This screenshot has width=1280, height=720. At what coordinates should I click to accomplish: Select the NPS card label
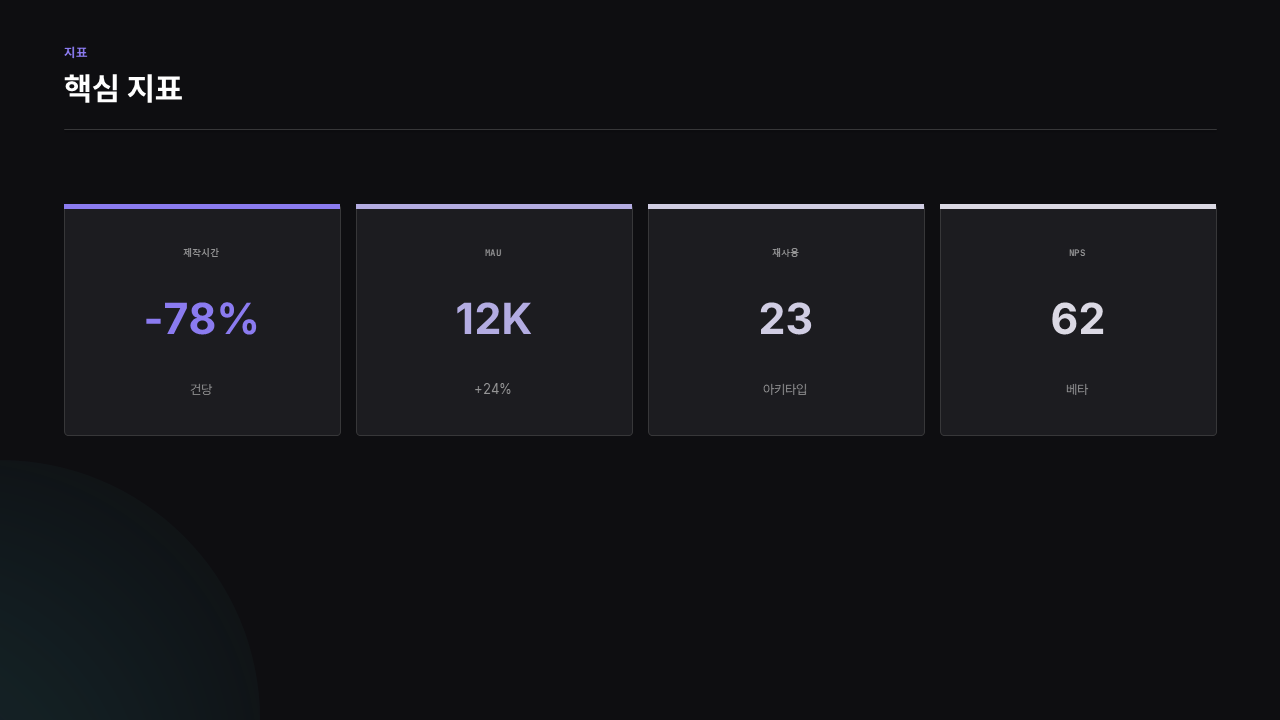tap(1077, 253)
